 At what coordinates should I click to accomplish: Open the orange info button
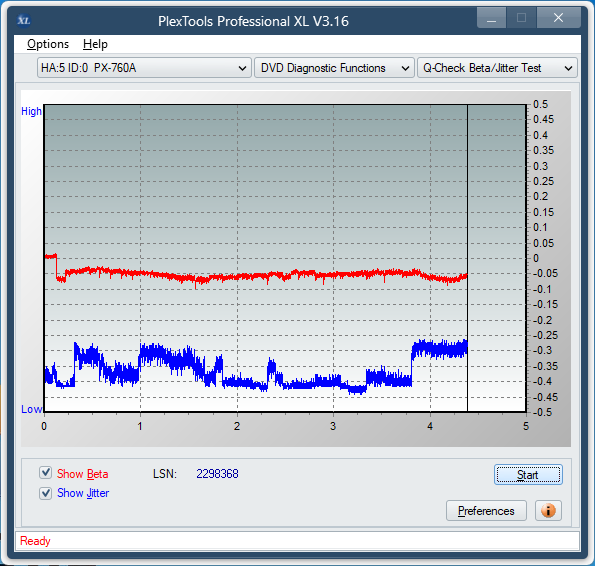(x=548, y=510)
